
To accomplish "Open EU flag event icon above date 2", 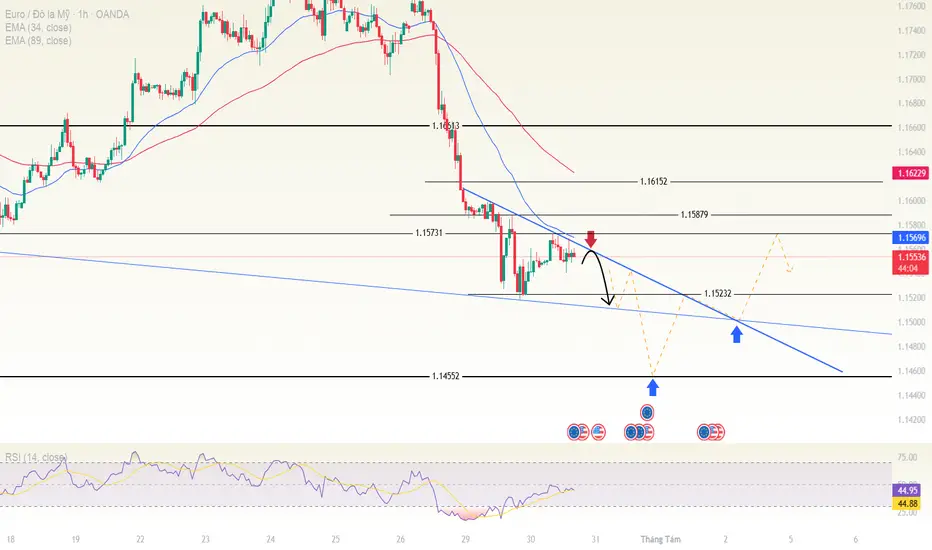I will coord(704,432).
